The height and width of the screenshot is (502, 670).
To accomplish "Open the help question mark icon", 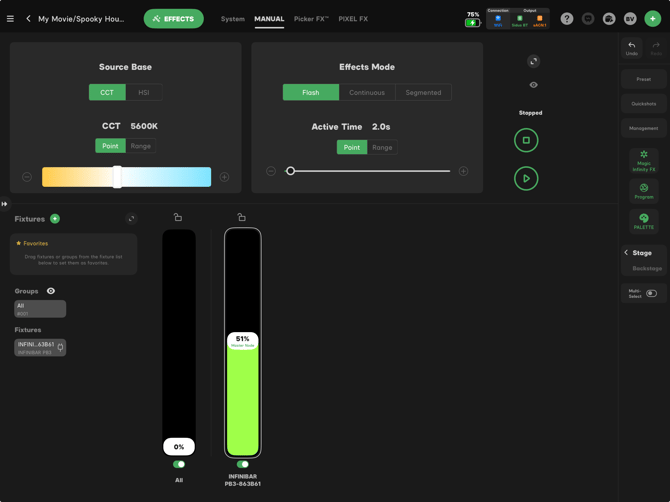I will pos(567,19).
